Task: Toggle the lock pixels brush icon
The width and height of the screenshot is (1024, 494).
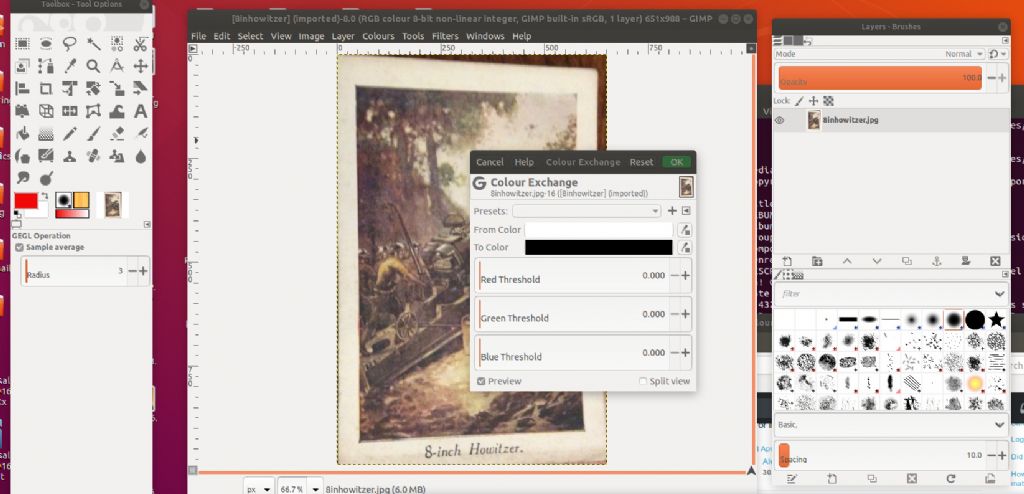Action: tap(799, 101)
